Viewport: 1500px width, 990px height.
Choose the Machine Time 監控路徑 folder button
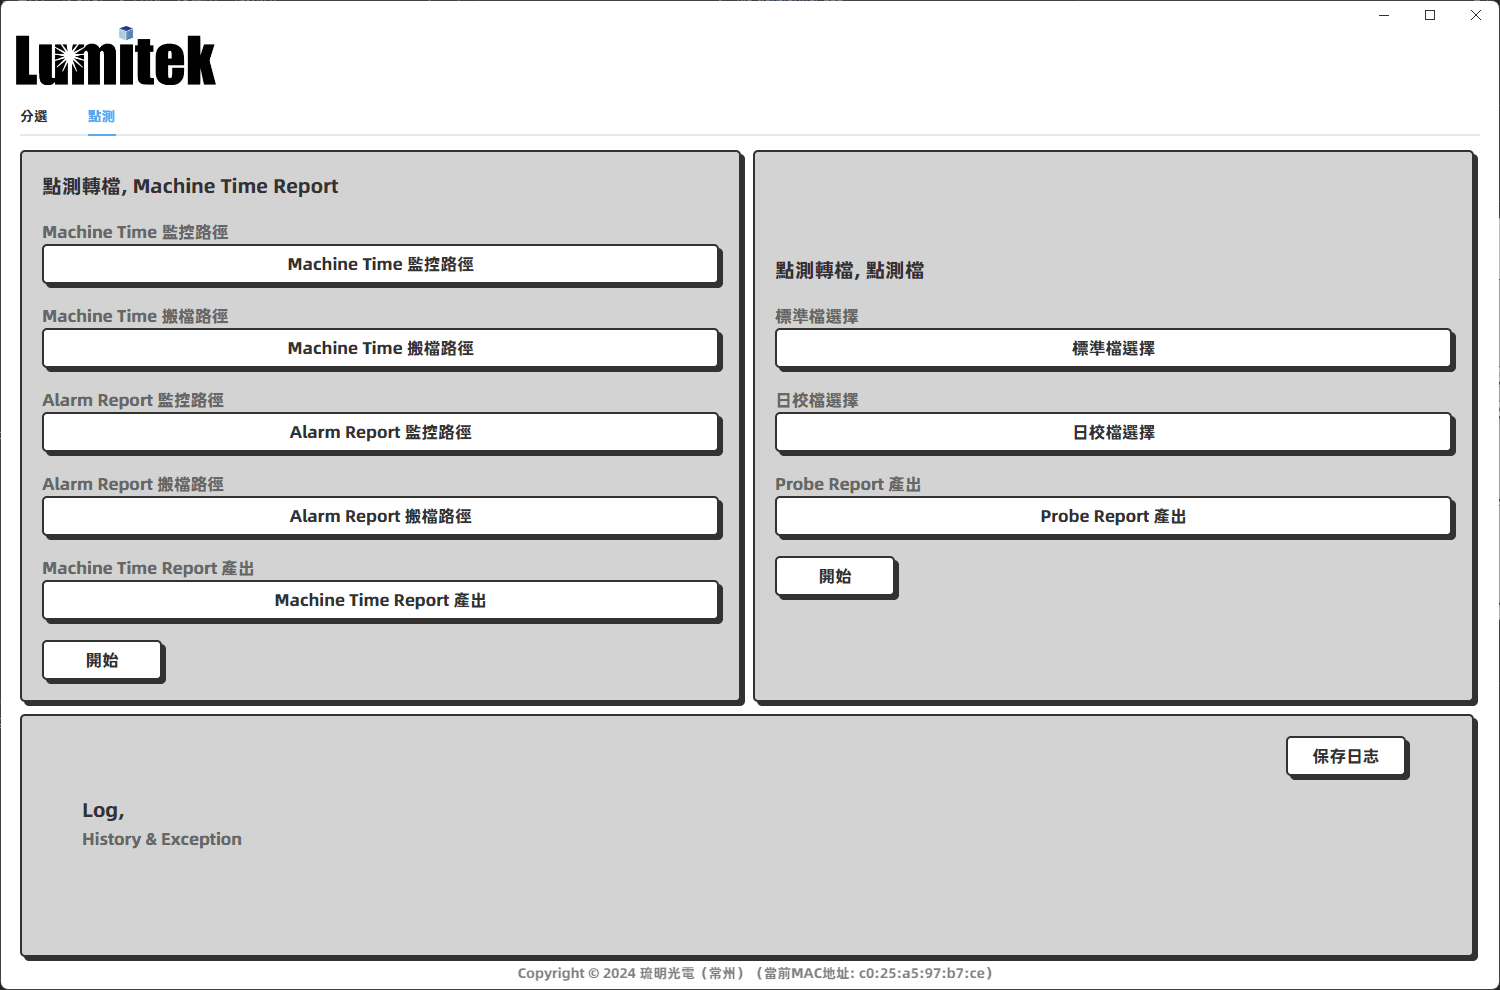click(380, 264)
